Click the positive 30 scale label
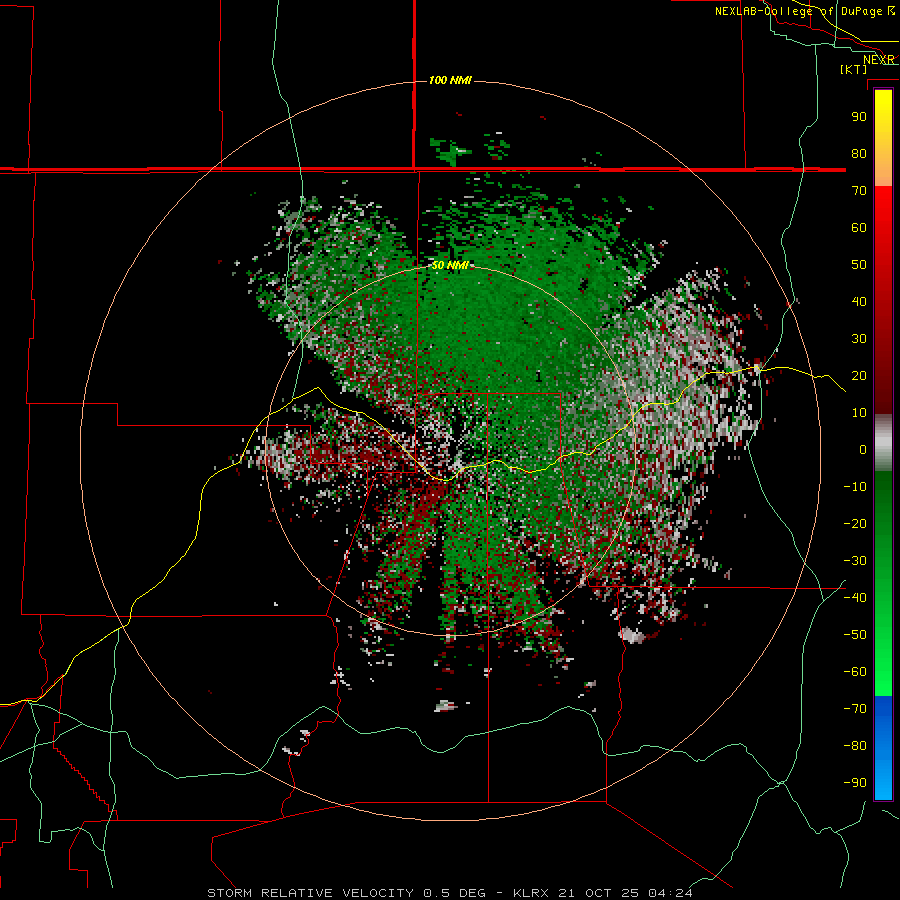Image resolution: width=900 pixels, height=900 pixels. pyautogui.click(x=859, y=339)
